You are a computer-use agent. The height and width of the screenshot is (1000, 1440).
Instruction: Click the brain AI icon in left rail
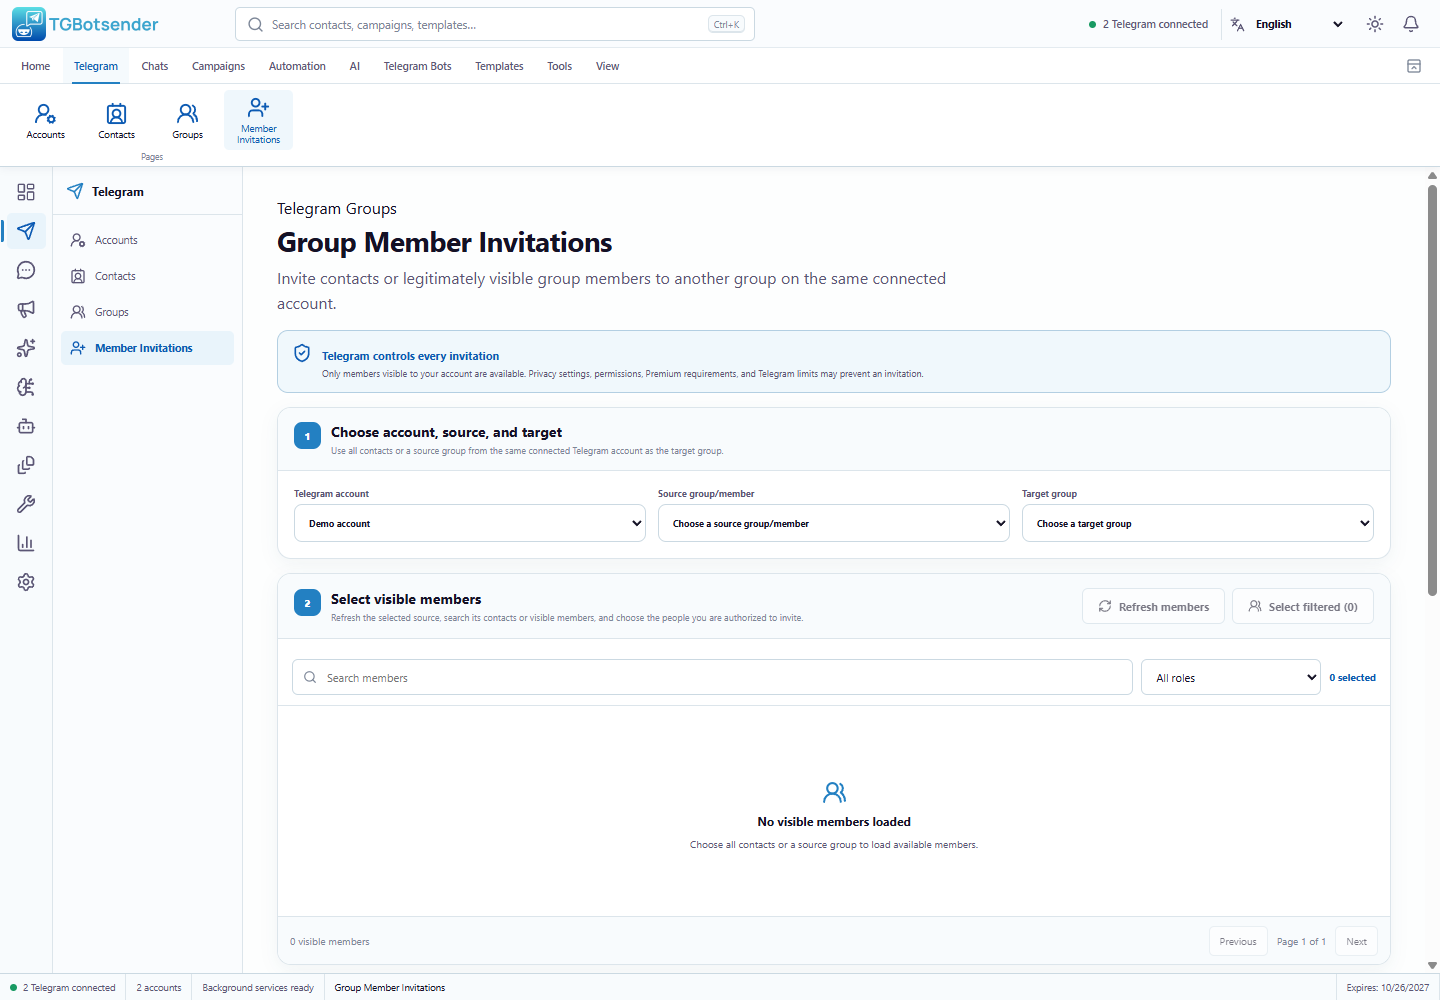(26, 387)
